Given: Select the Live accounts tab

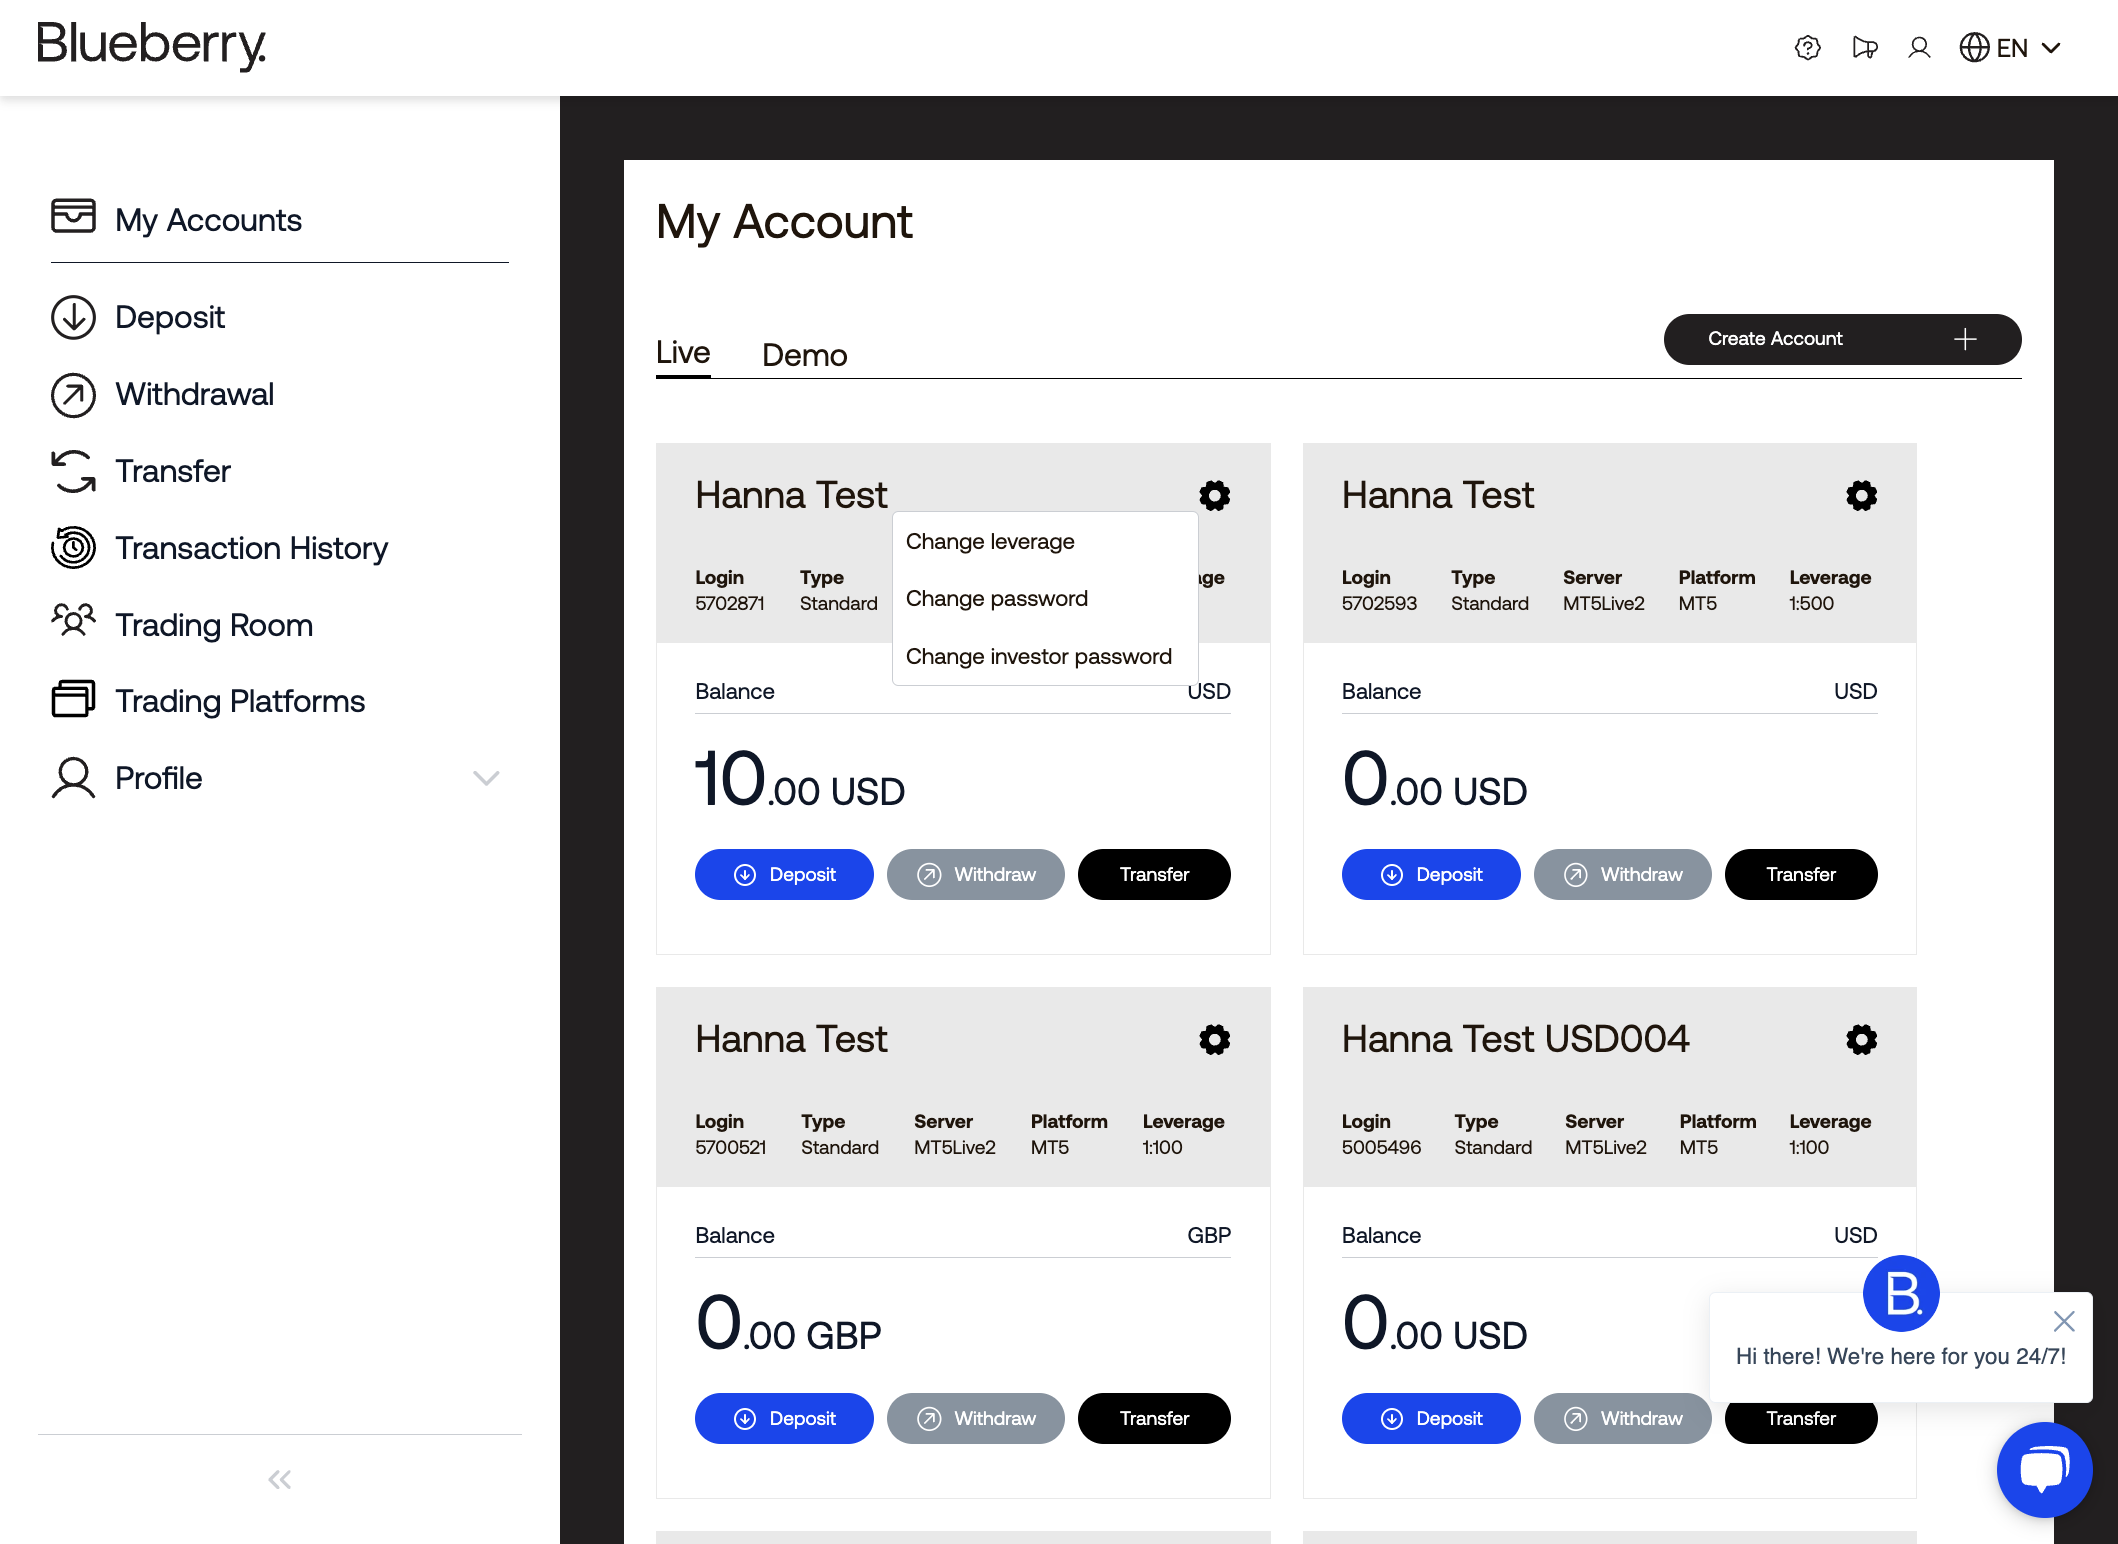Looking at the screenshot, I should tap(683, 353).
